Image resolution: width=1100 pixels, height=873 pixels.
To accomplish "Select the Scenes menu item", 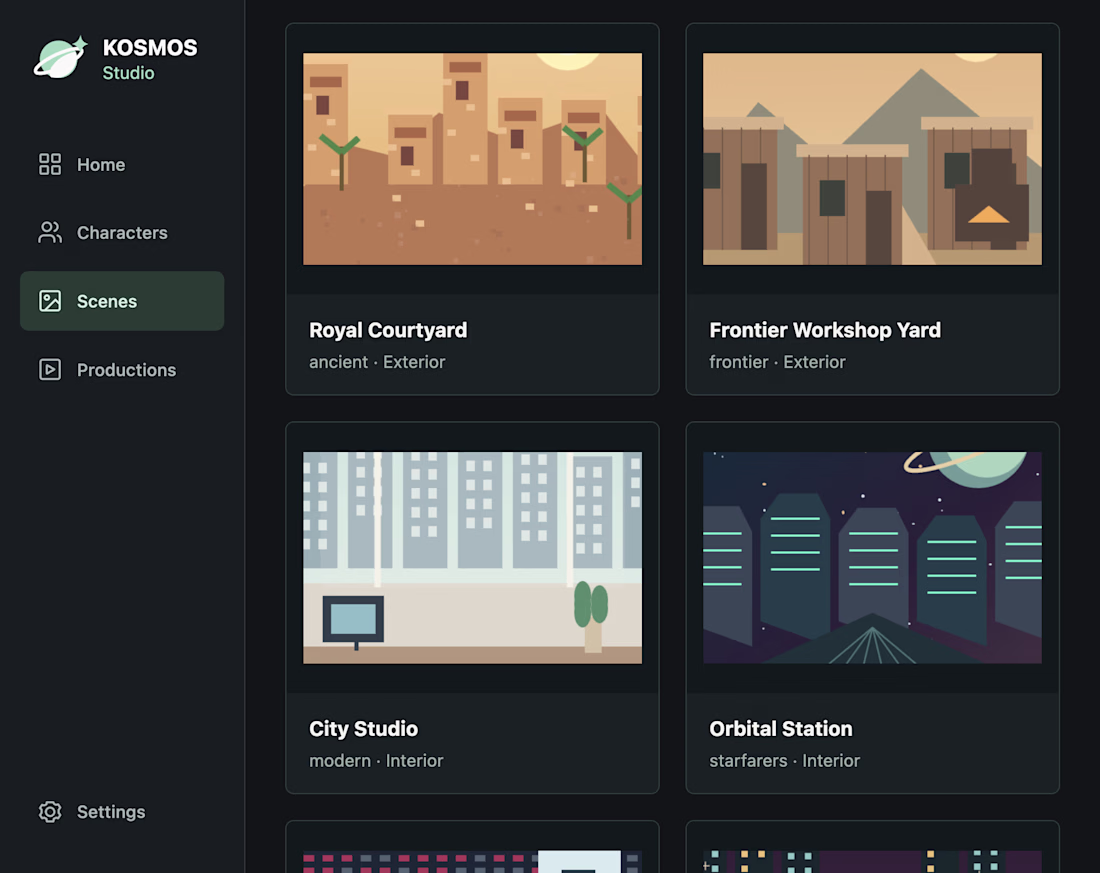I will click(122, 301).
